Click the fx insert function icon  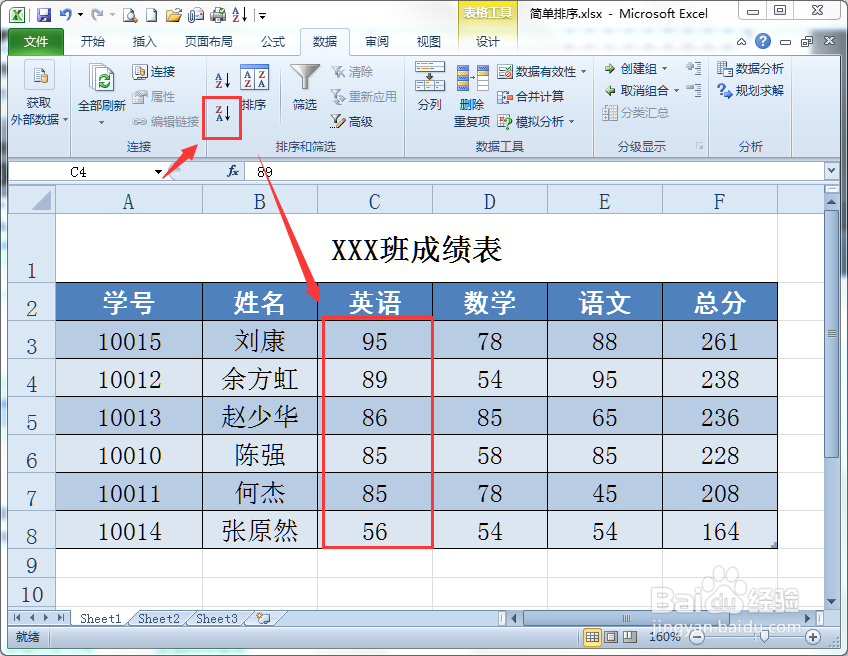point(233,172)
